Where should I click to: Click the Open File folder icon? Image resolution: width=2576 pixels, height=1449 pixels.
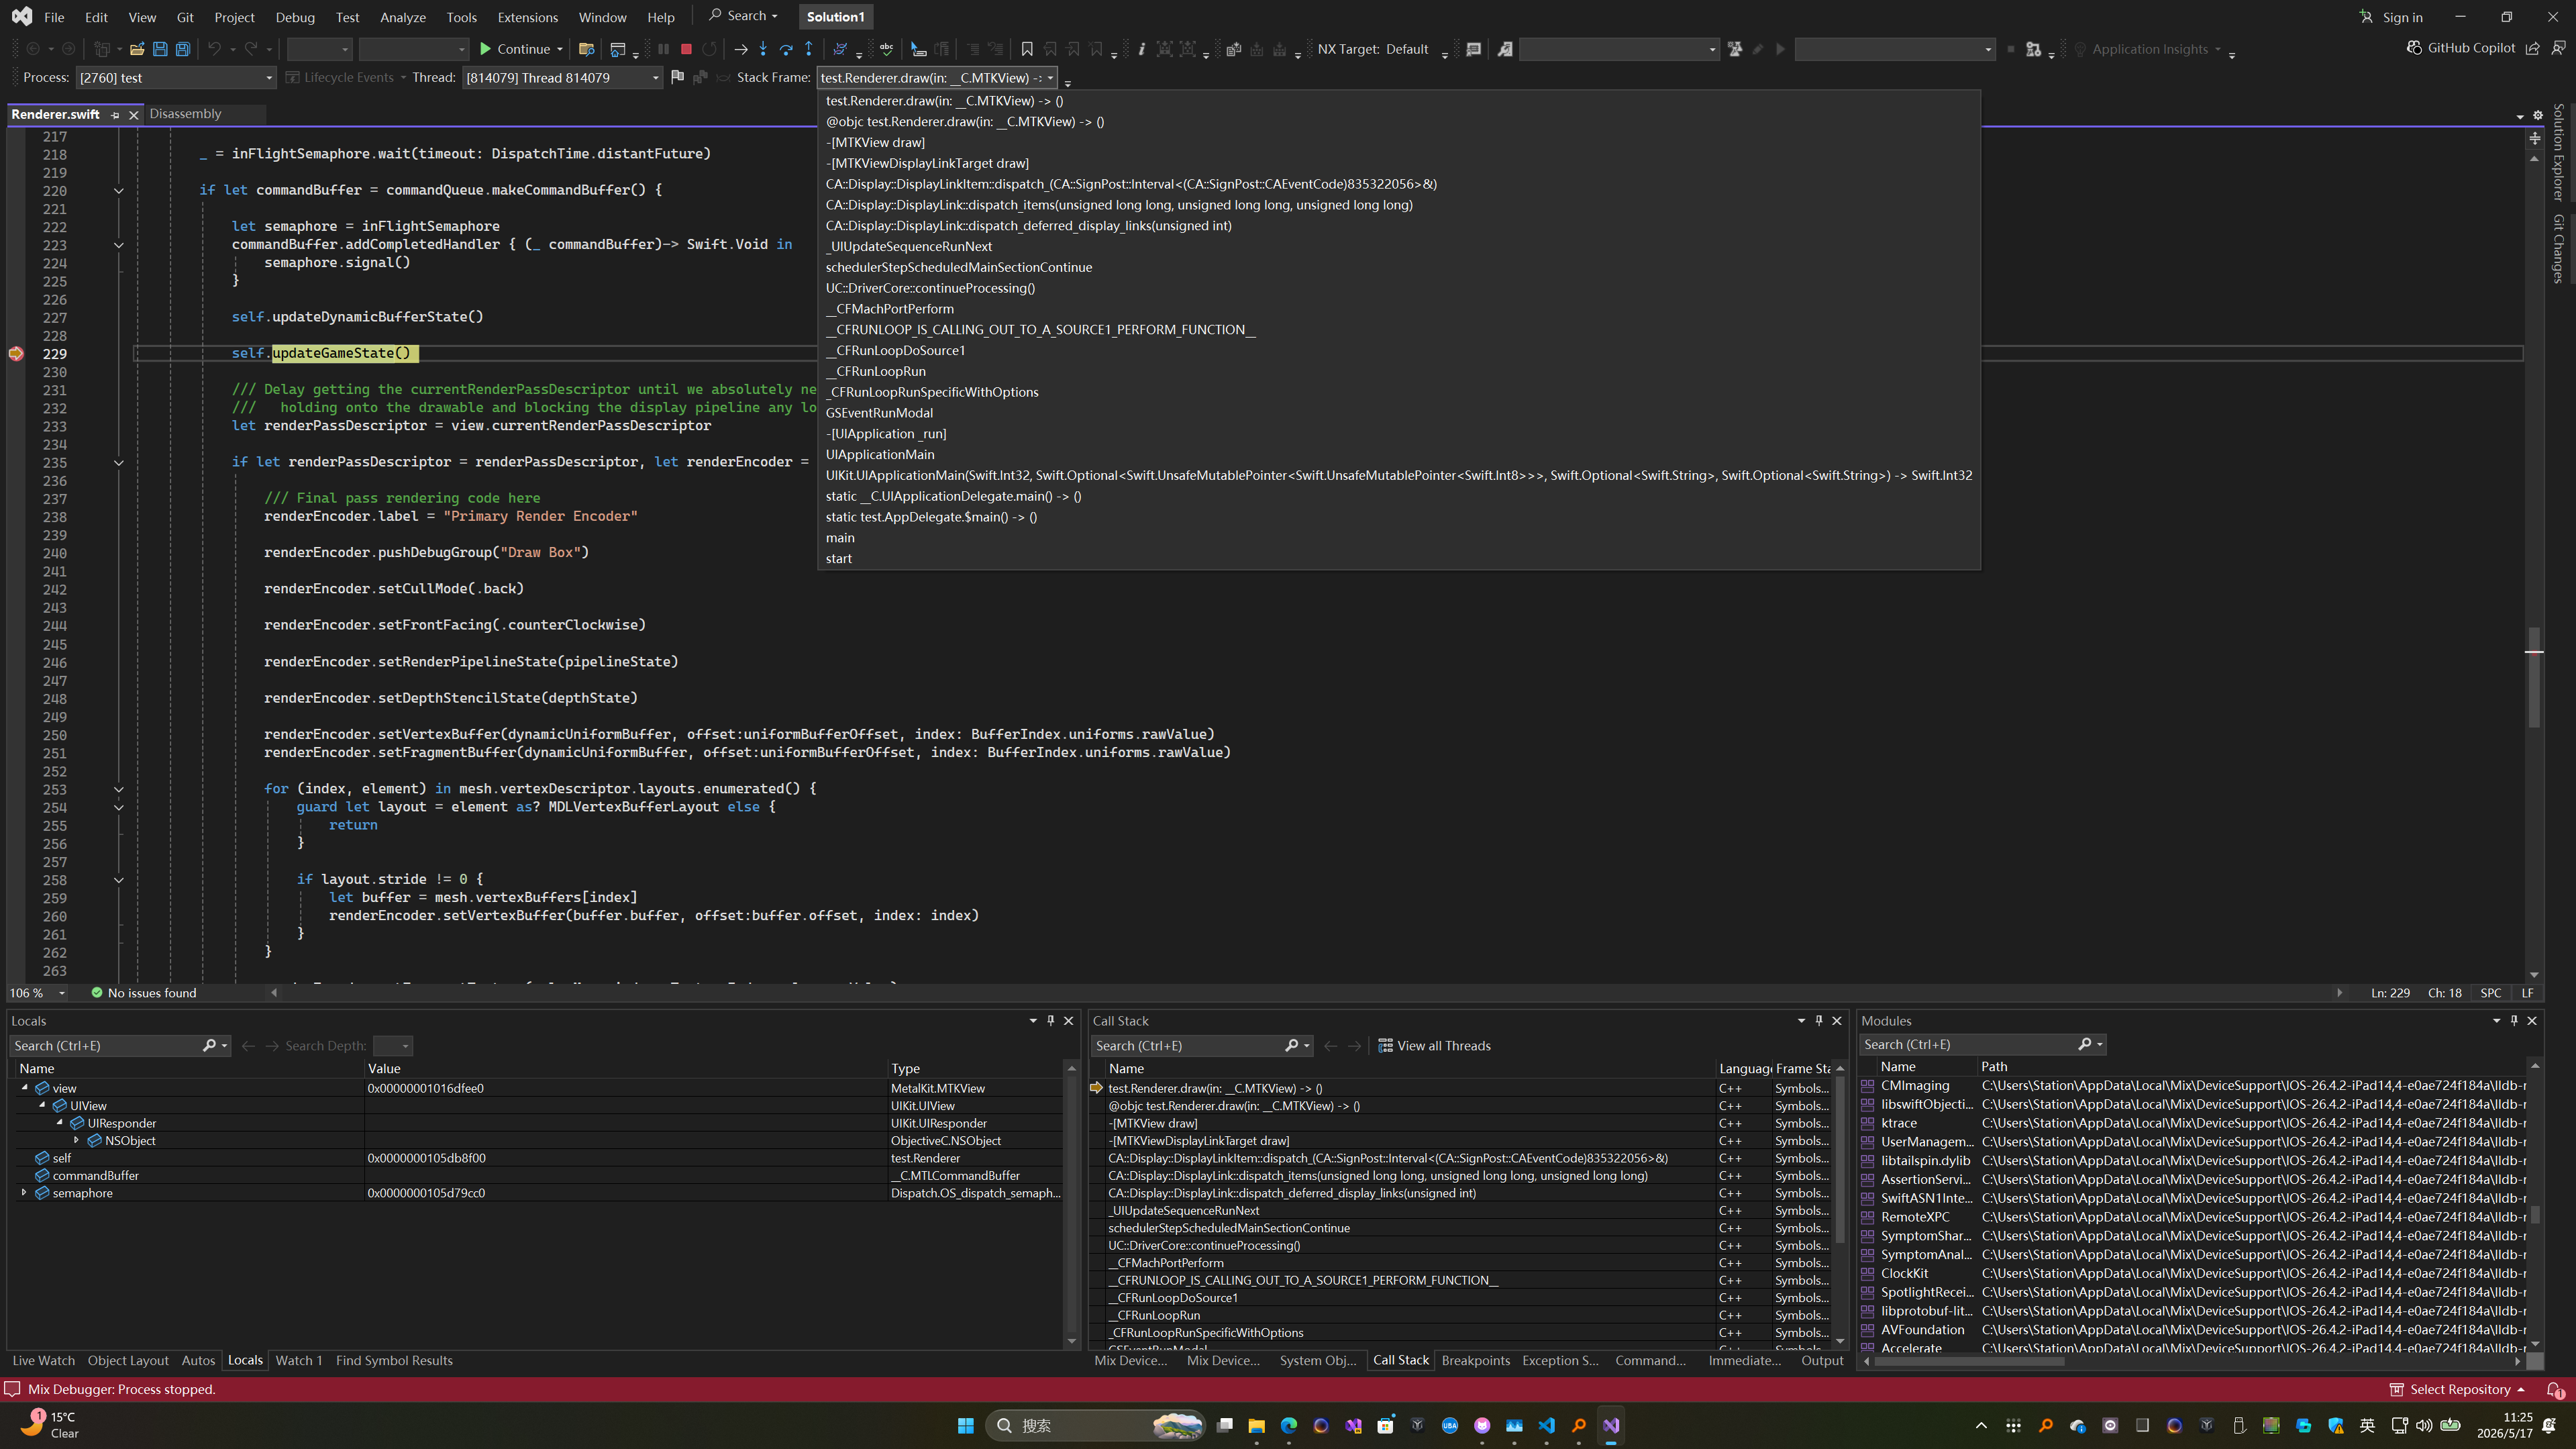click(x=137, y=49)
